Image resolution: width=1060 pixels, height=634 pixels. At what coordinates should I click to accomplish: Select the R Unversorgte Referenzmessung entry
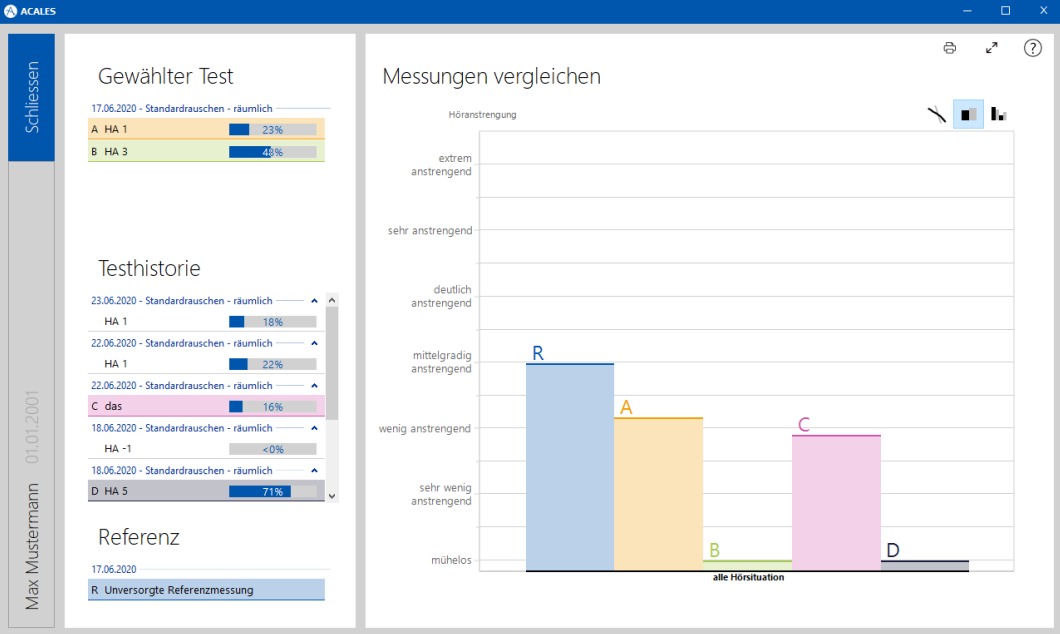click(206, 590)
